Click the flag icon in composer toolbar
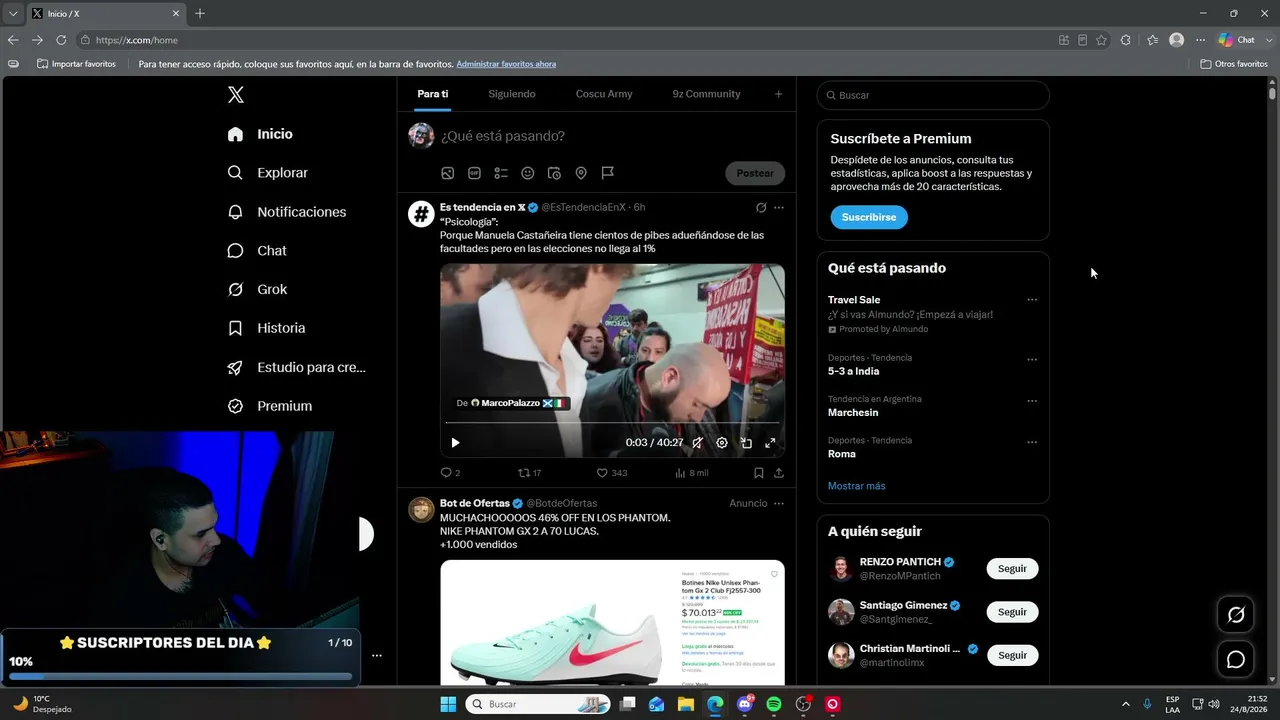 (x=607, y=173)
